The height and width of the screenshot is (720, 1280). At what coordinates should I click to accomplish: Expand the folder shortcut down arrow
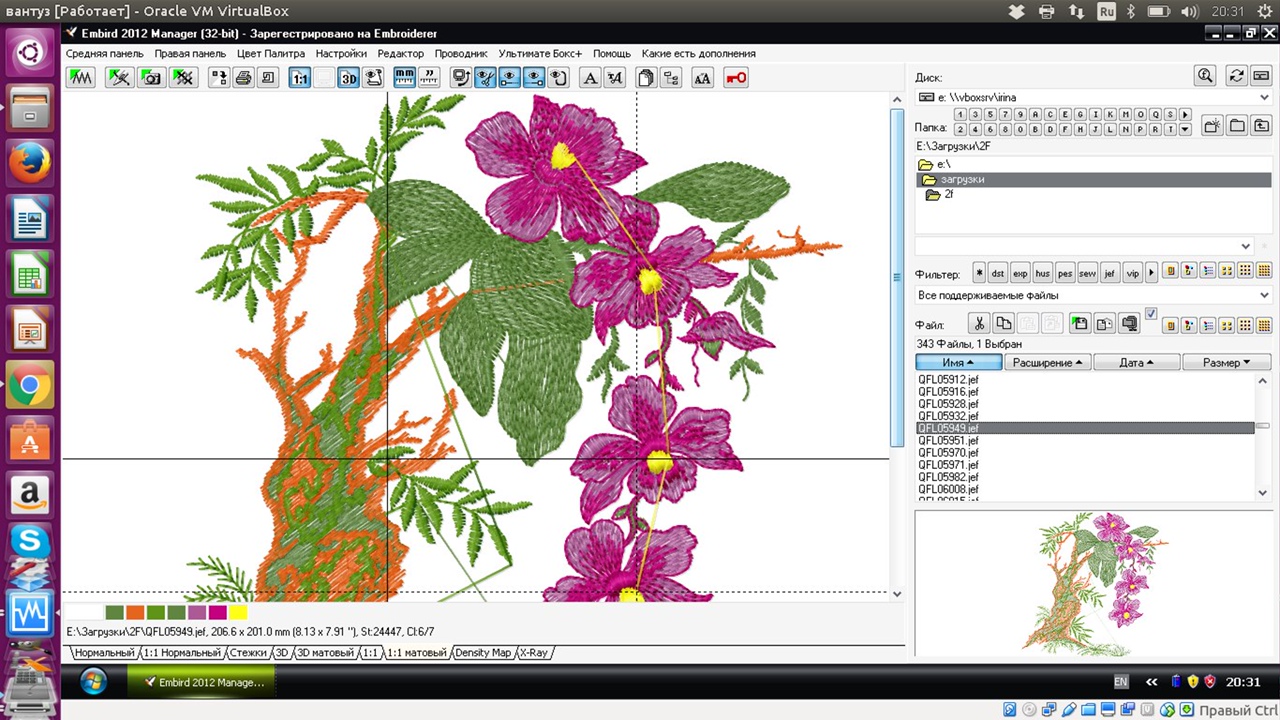1185,129
